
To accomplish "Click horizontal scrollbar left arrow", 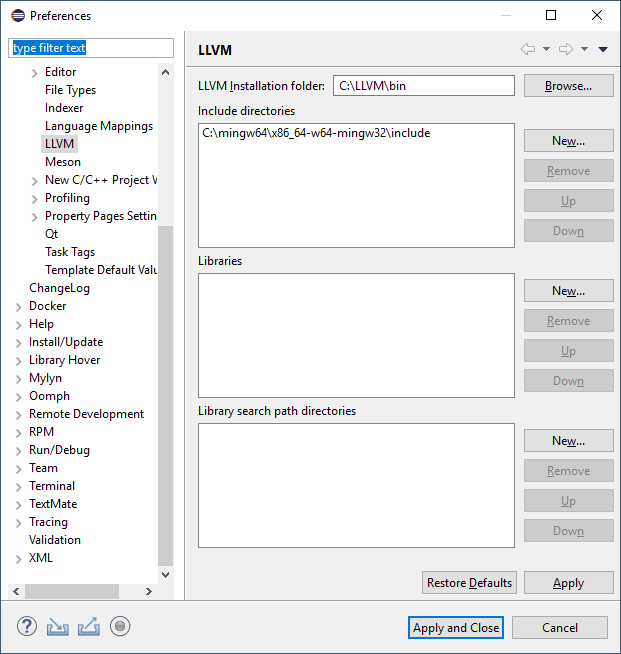I will [16, 591].
